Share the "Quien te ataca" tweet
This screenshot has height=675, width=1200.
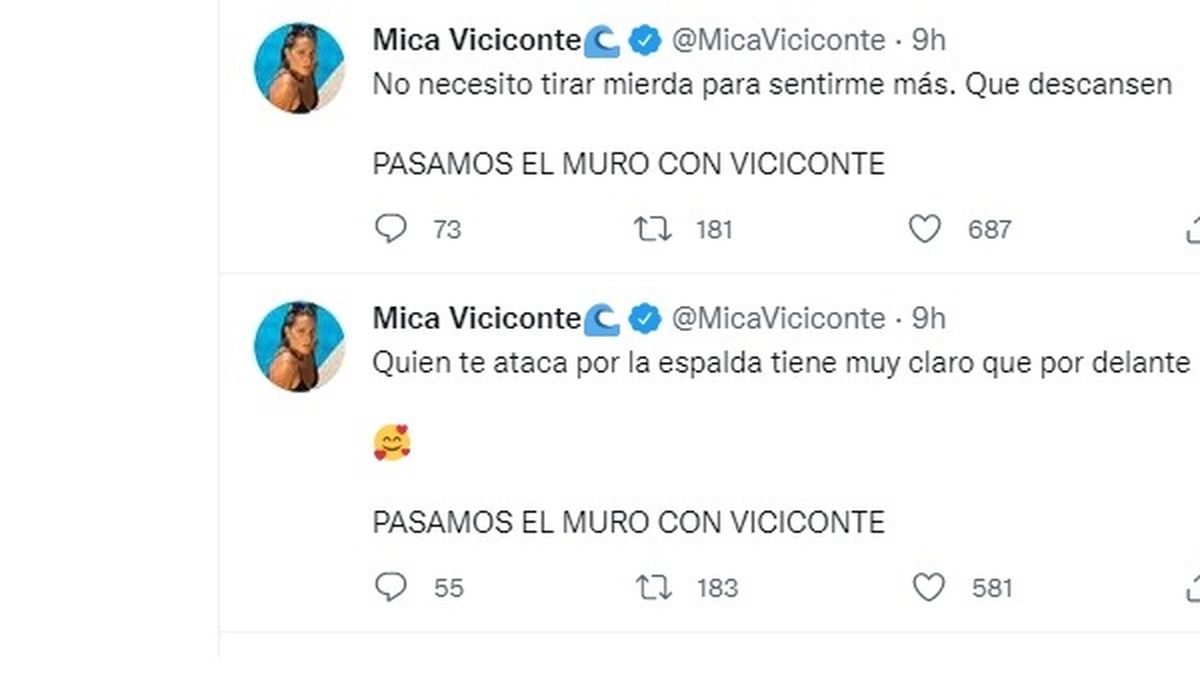(x=1192, y=587)
